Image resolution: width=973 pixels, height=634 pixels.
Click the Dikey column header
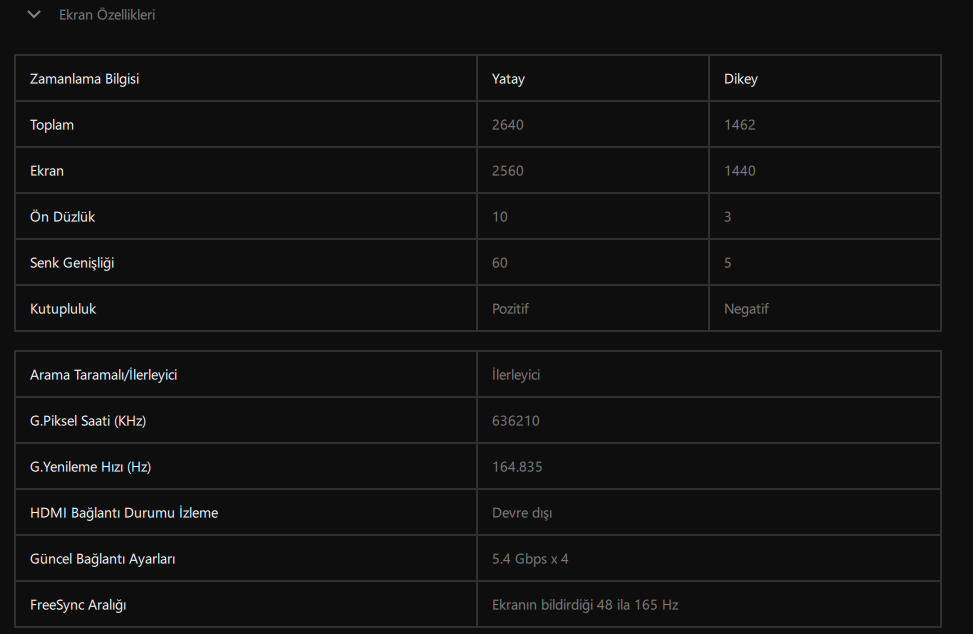click(740, 79)
